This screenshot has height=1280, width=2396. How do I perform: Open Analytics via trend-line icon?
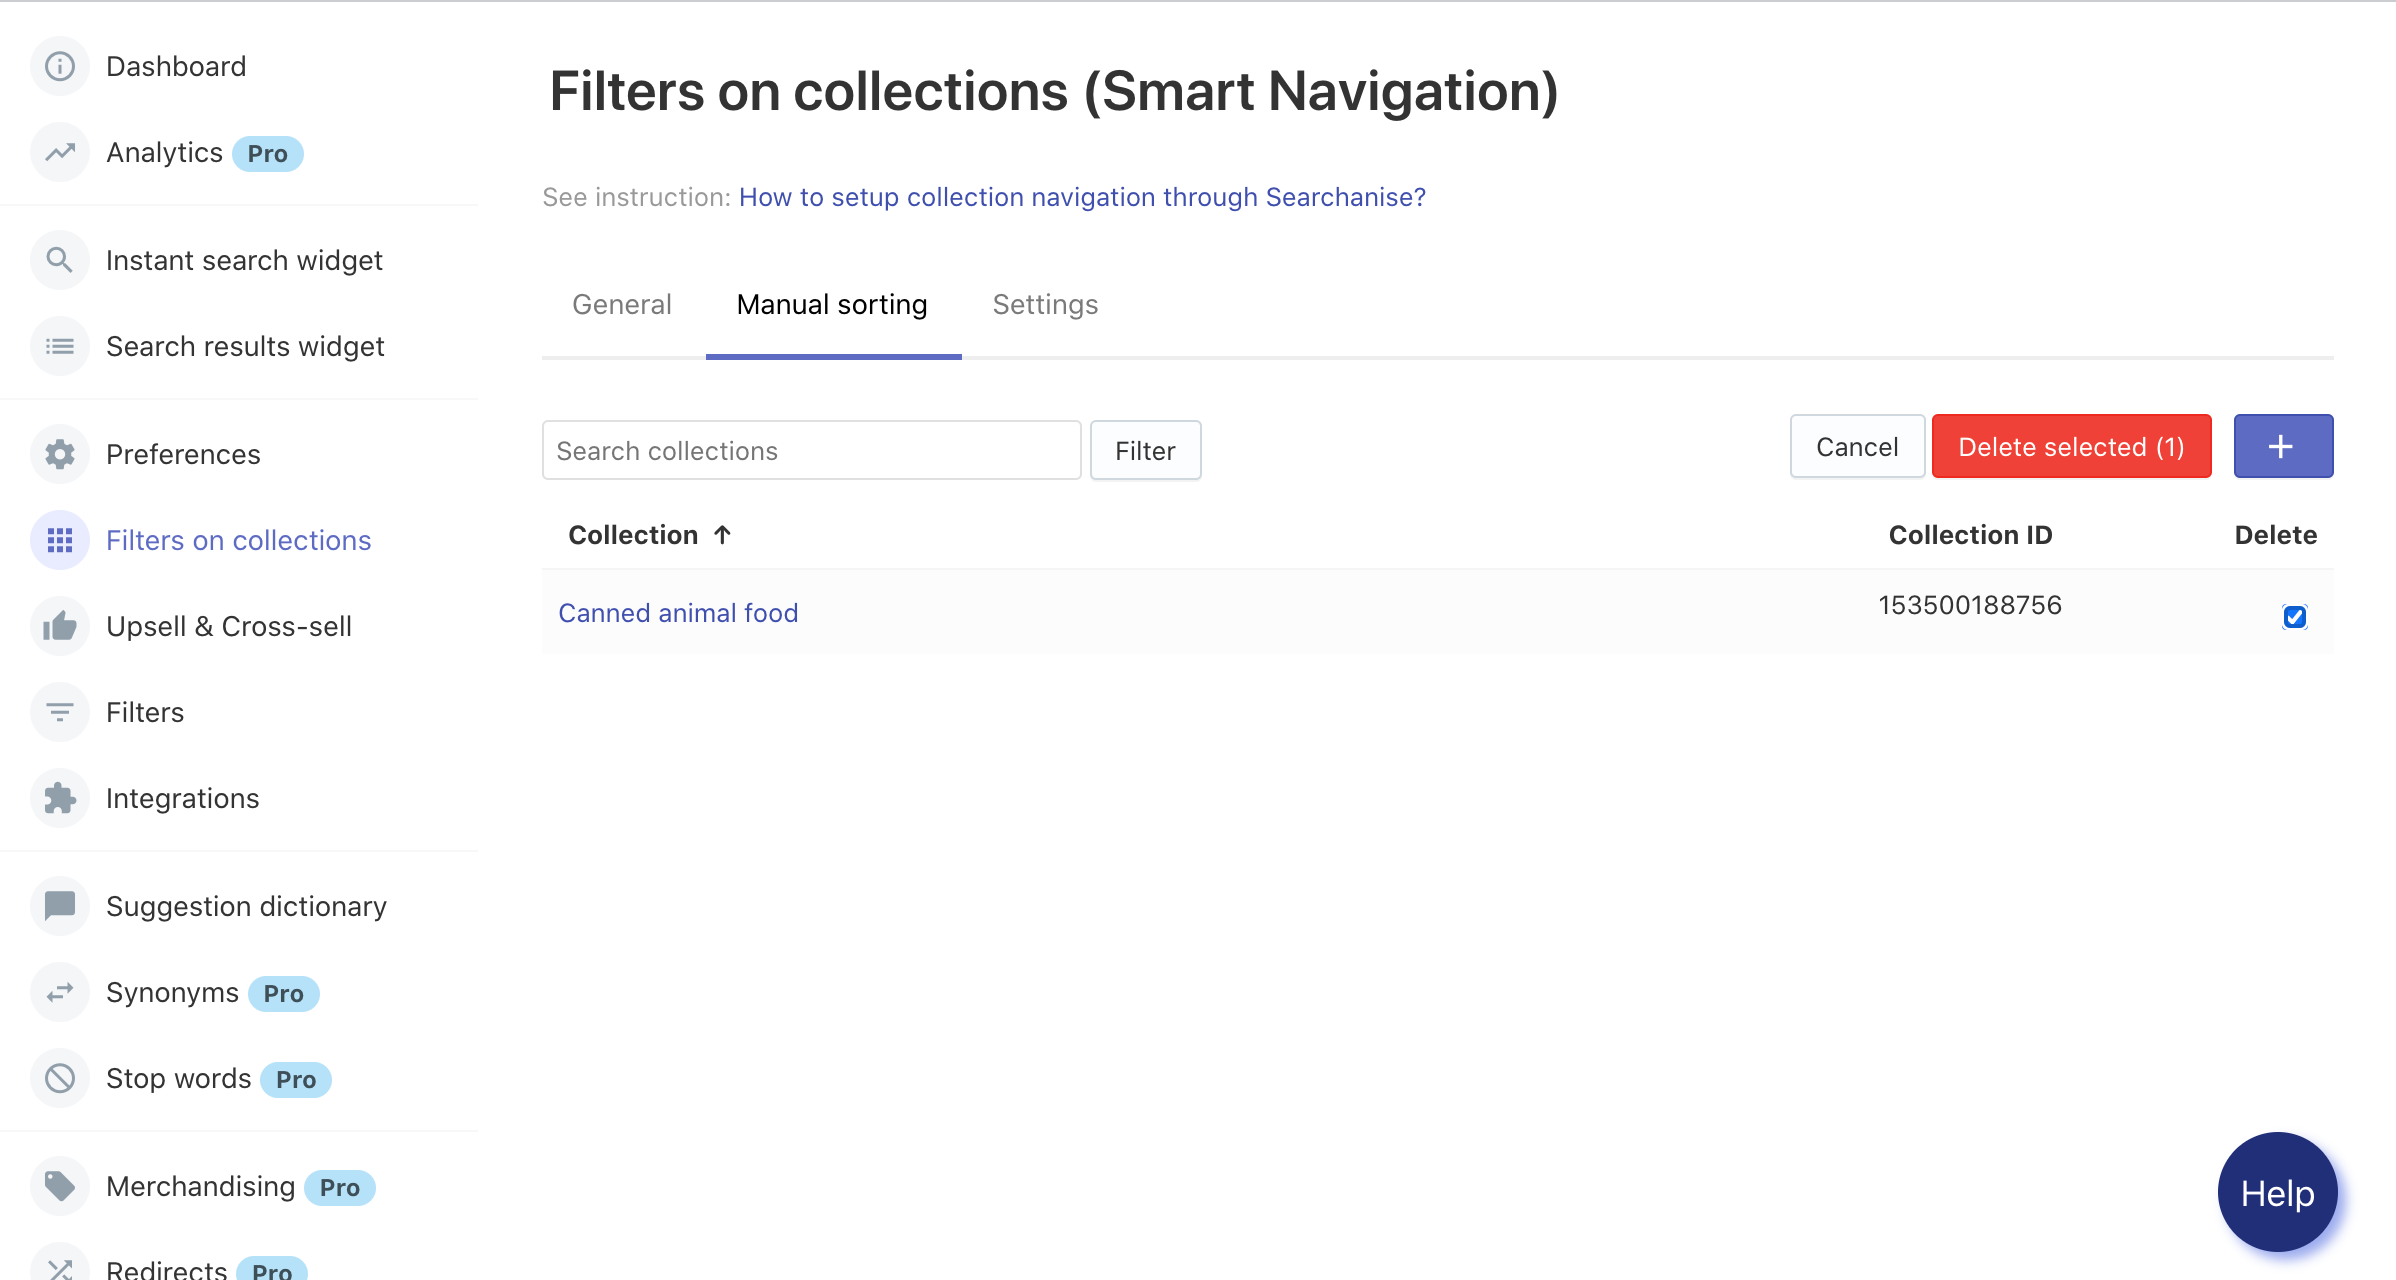coord(60,152)
